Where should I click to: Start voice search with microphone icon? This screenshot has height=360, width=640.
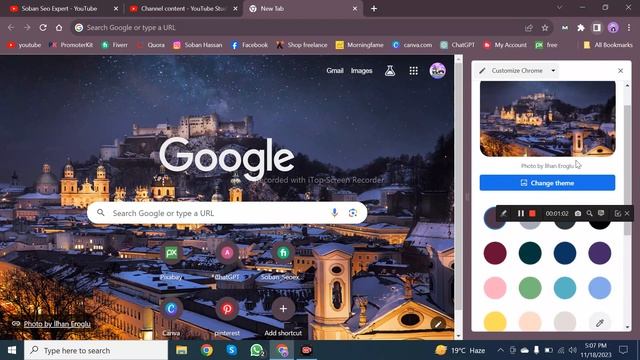(334, 213)
